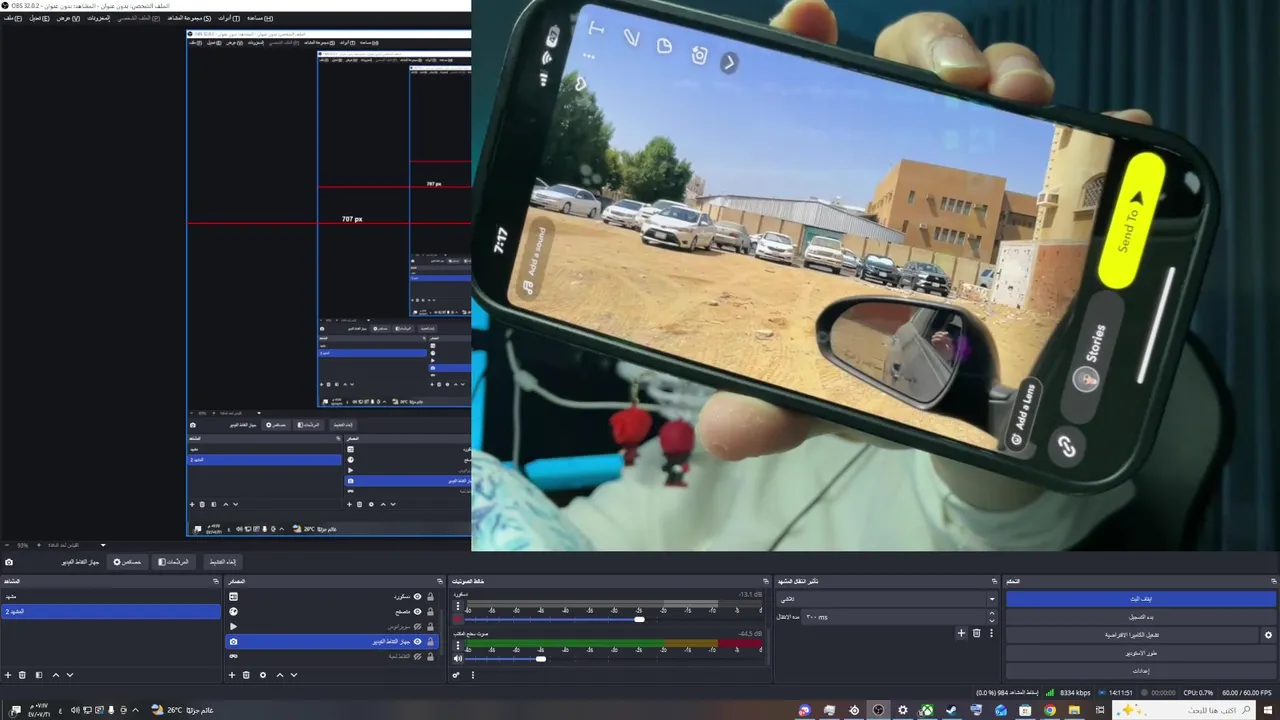This screenshot has height=720, width=1280.
Task: Click the camera icon in source toolbar
Action: point(9,562)
